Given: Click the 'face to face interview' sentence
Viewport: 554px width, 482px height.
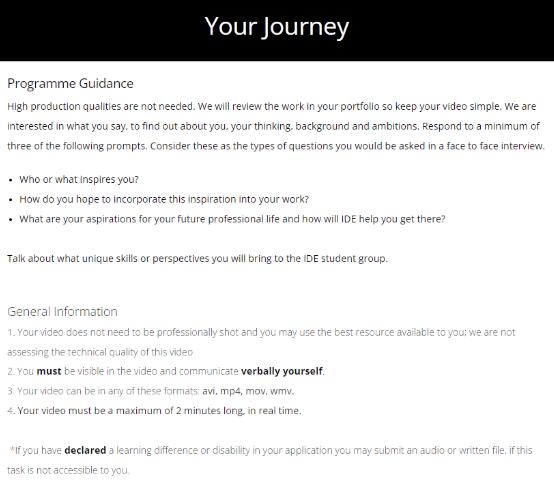Looking at the screenshot, I should pos(347,146).
